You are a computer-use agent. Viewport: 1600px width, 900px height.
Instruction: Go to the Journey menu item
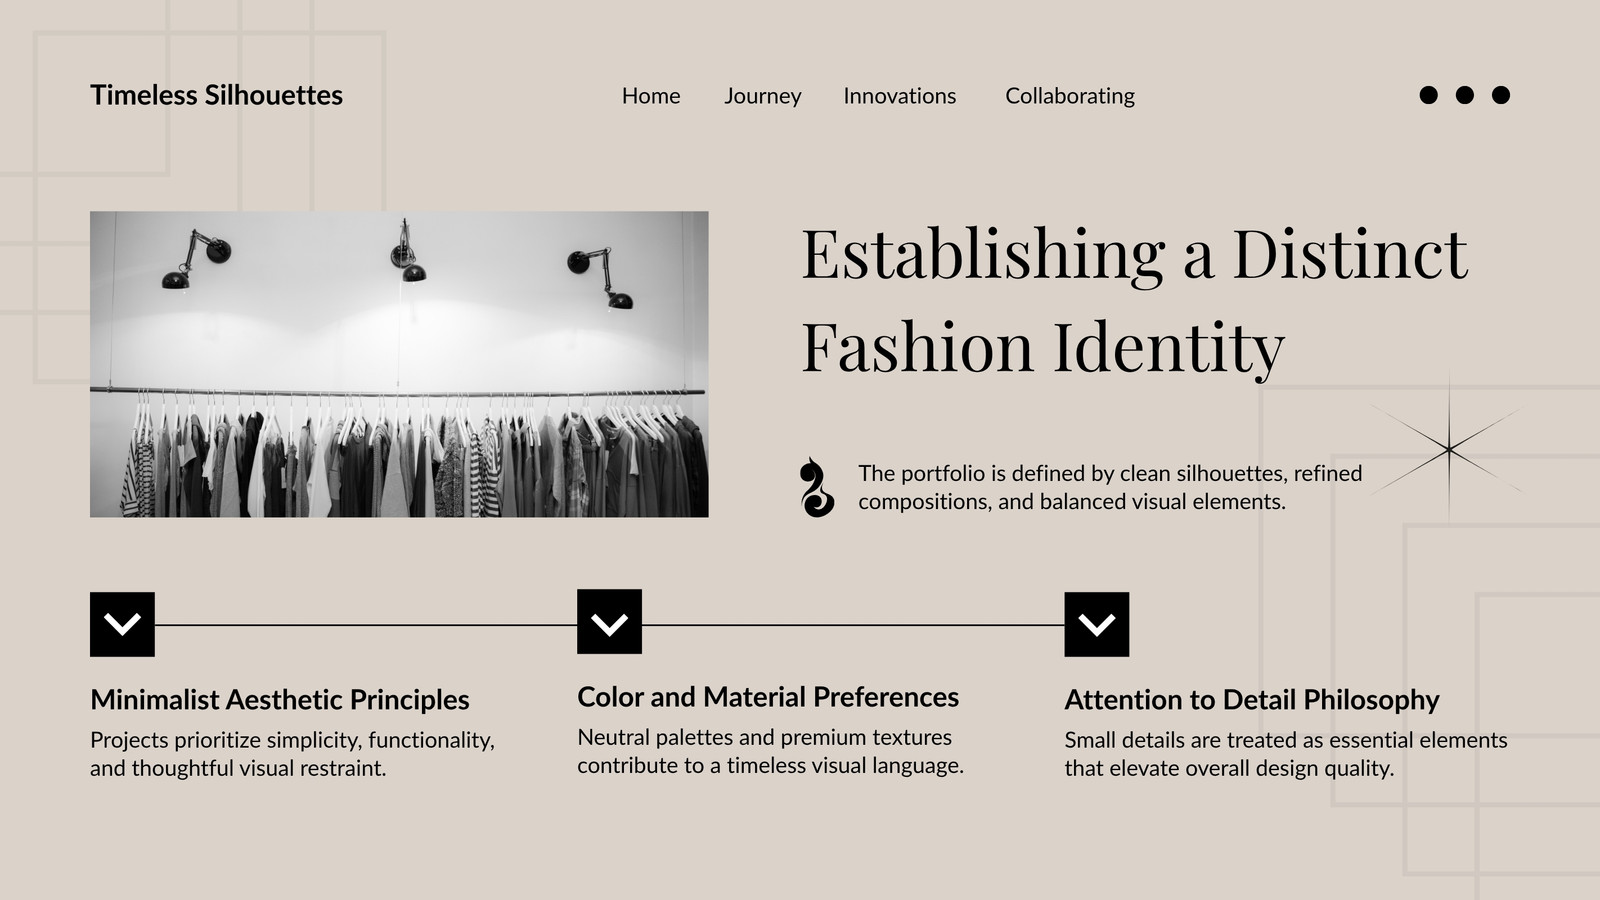click(x=763, y=96)
